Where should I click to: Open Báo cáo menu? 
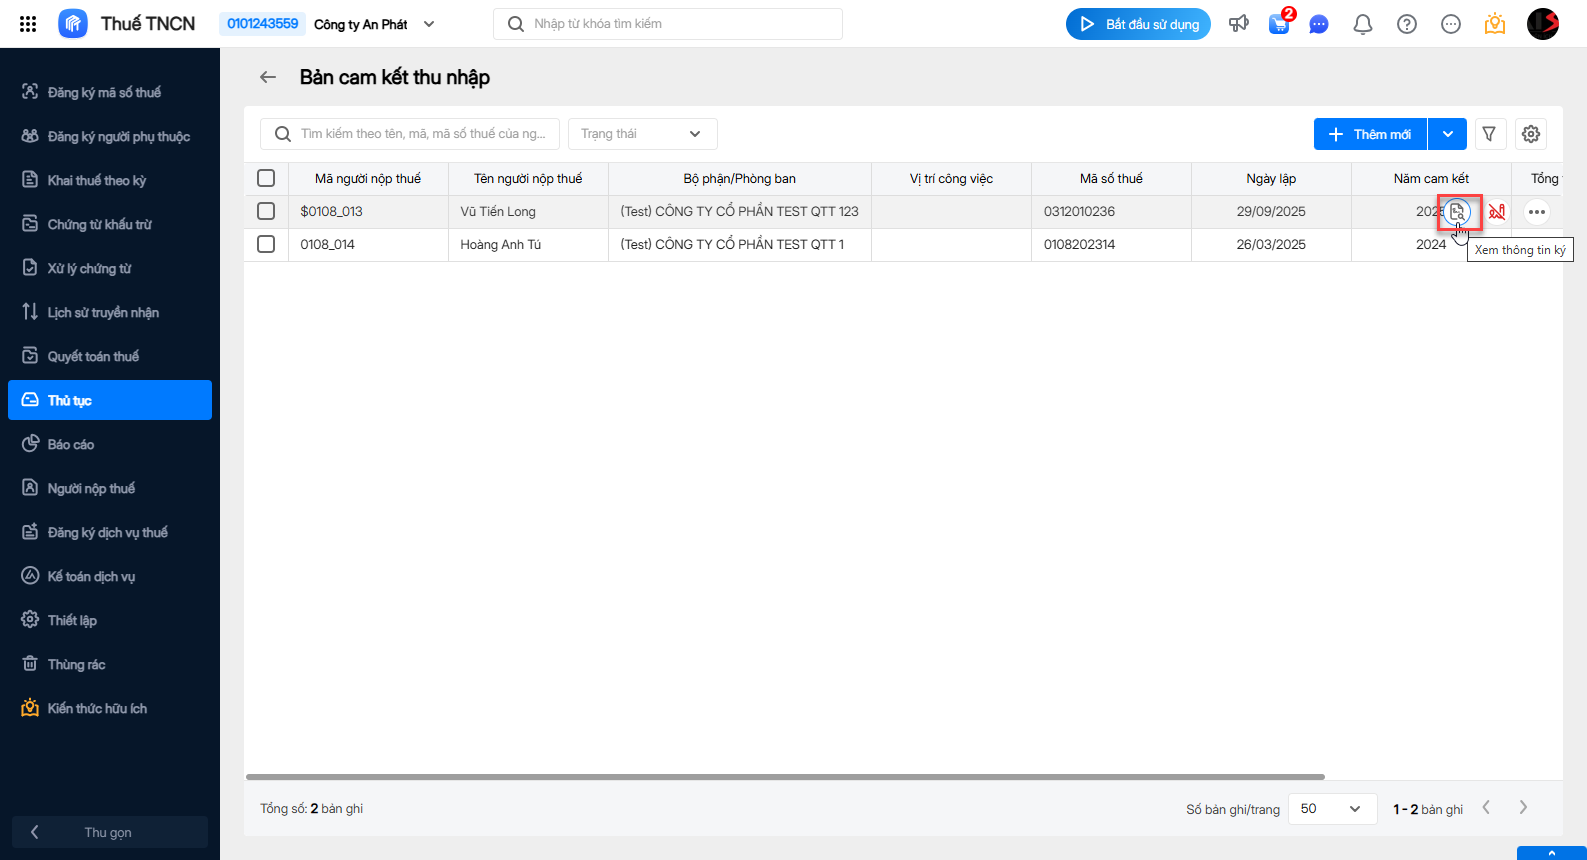point(110,444)
